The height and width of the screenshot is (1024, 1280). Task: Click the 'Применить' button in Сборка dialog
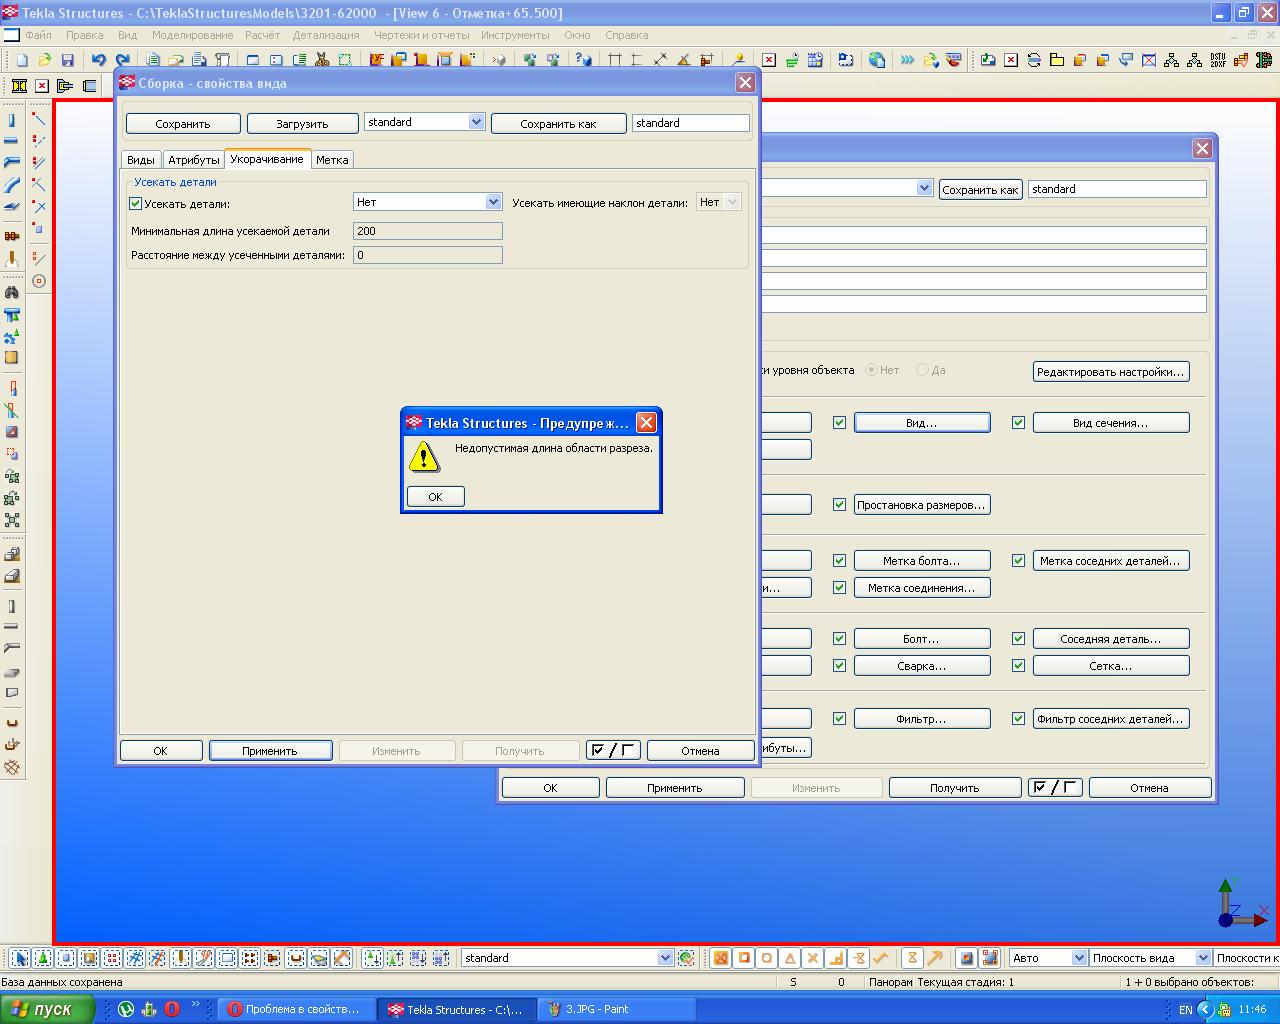point(270,751)
